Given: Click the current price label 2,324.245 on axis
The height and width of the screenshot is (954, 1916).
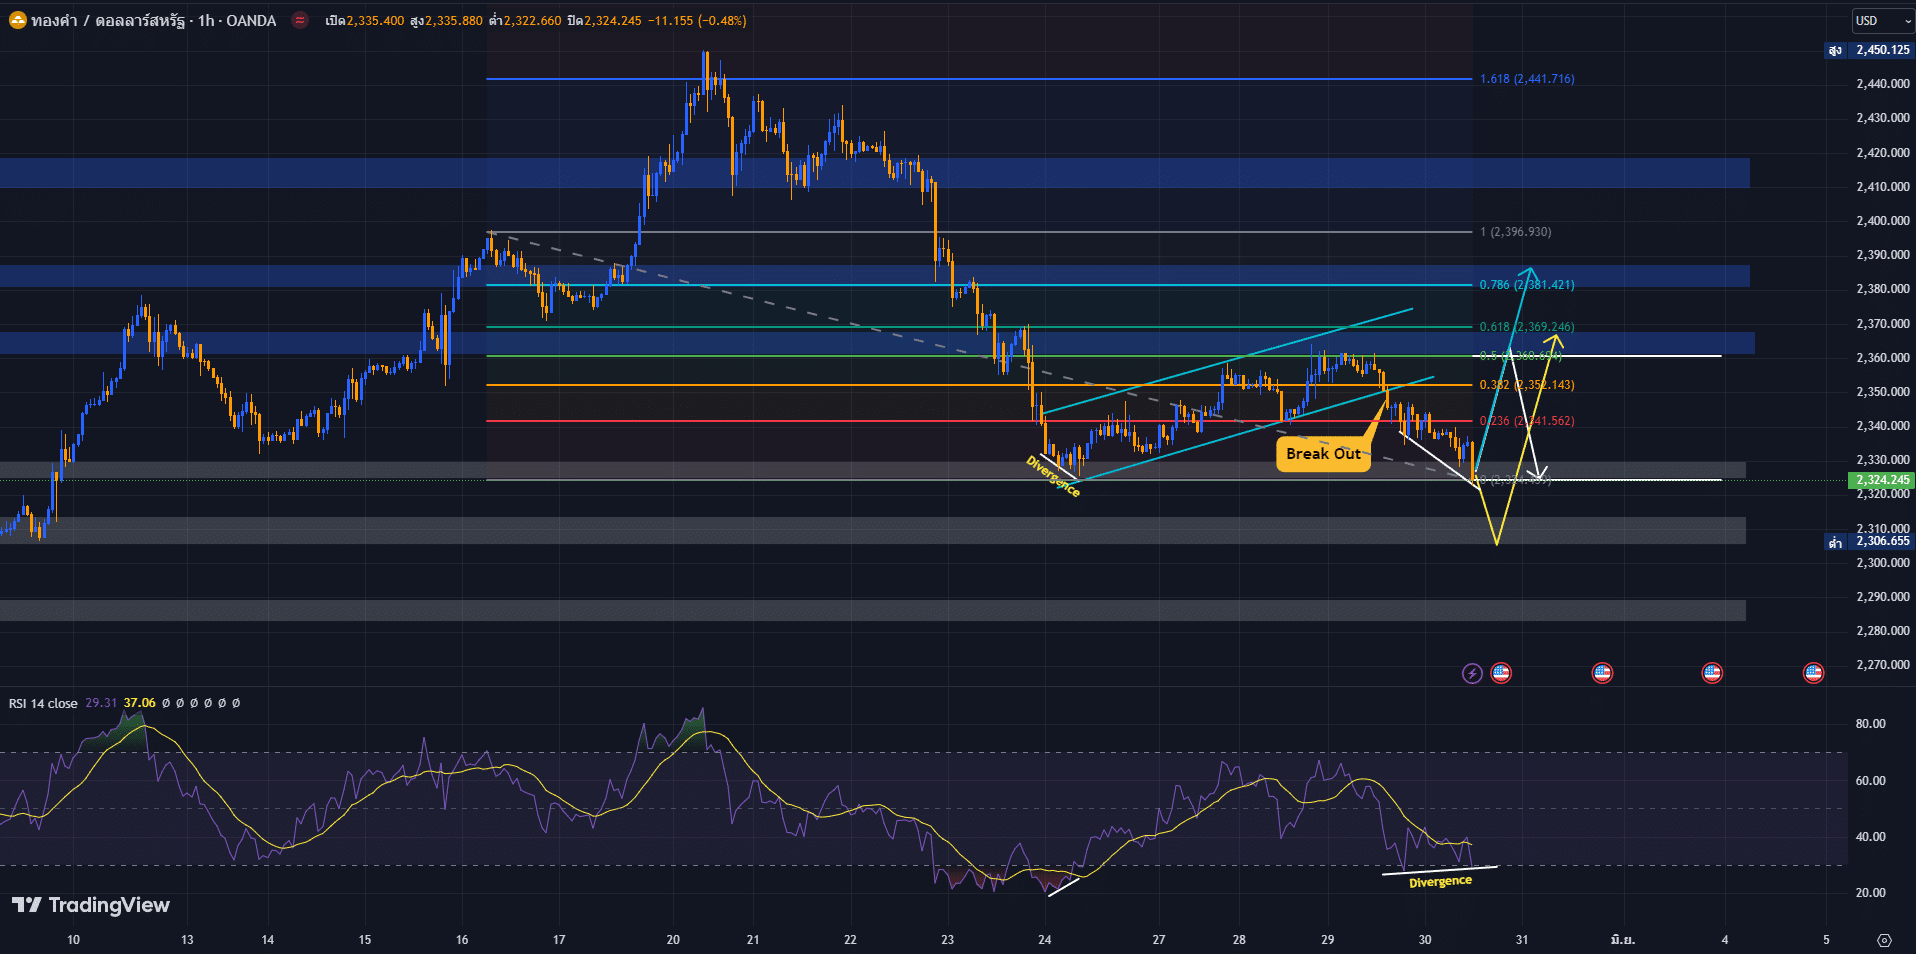Looking at the screenshot, I should click(1882, 480).
